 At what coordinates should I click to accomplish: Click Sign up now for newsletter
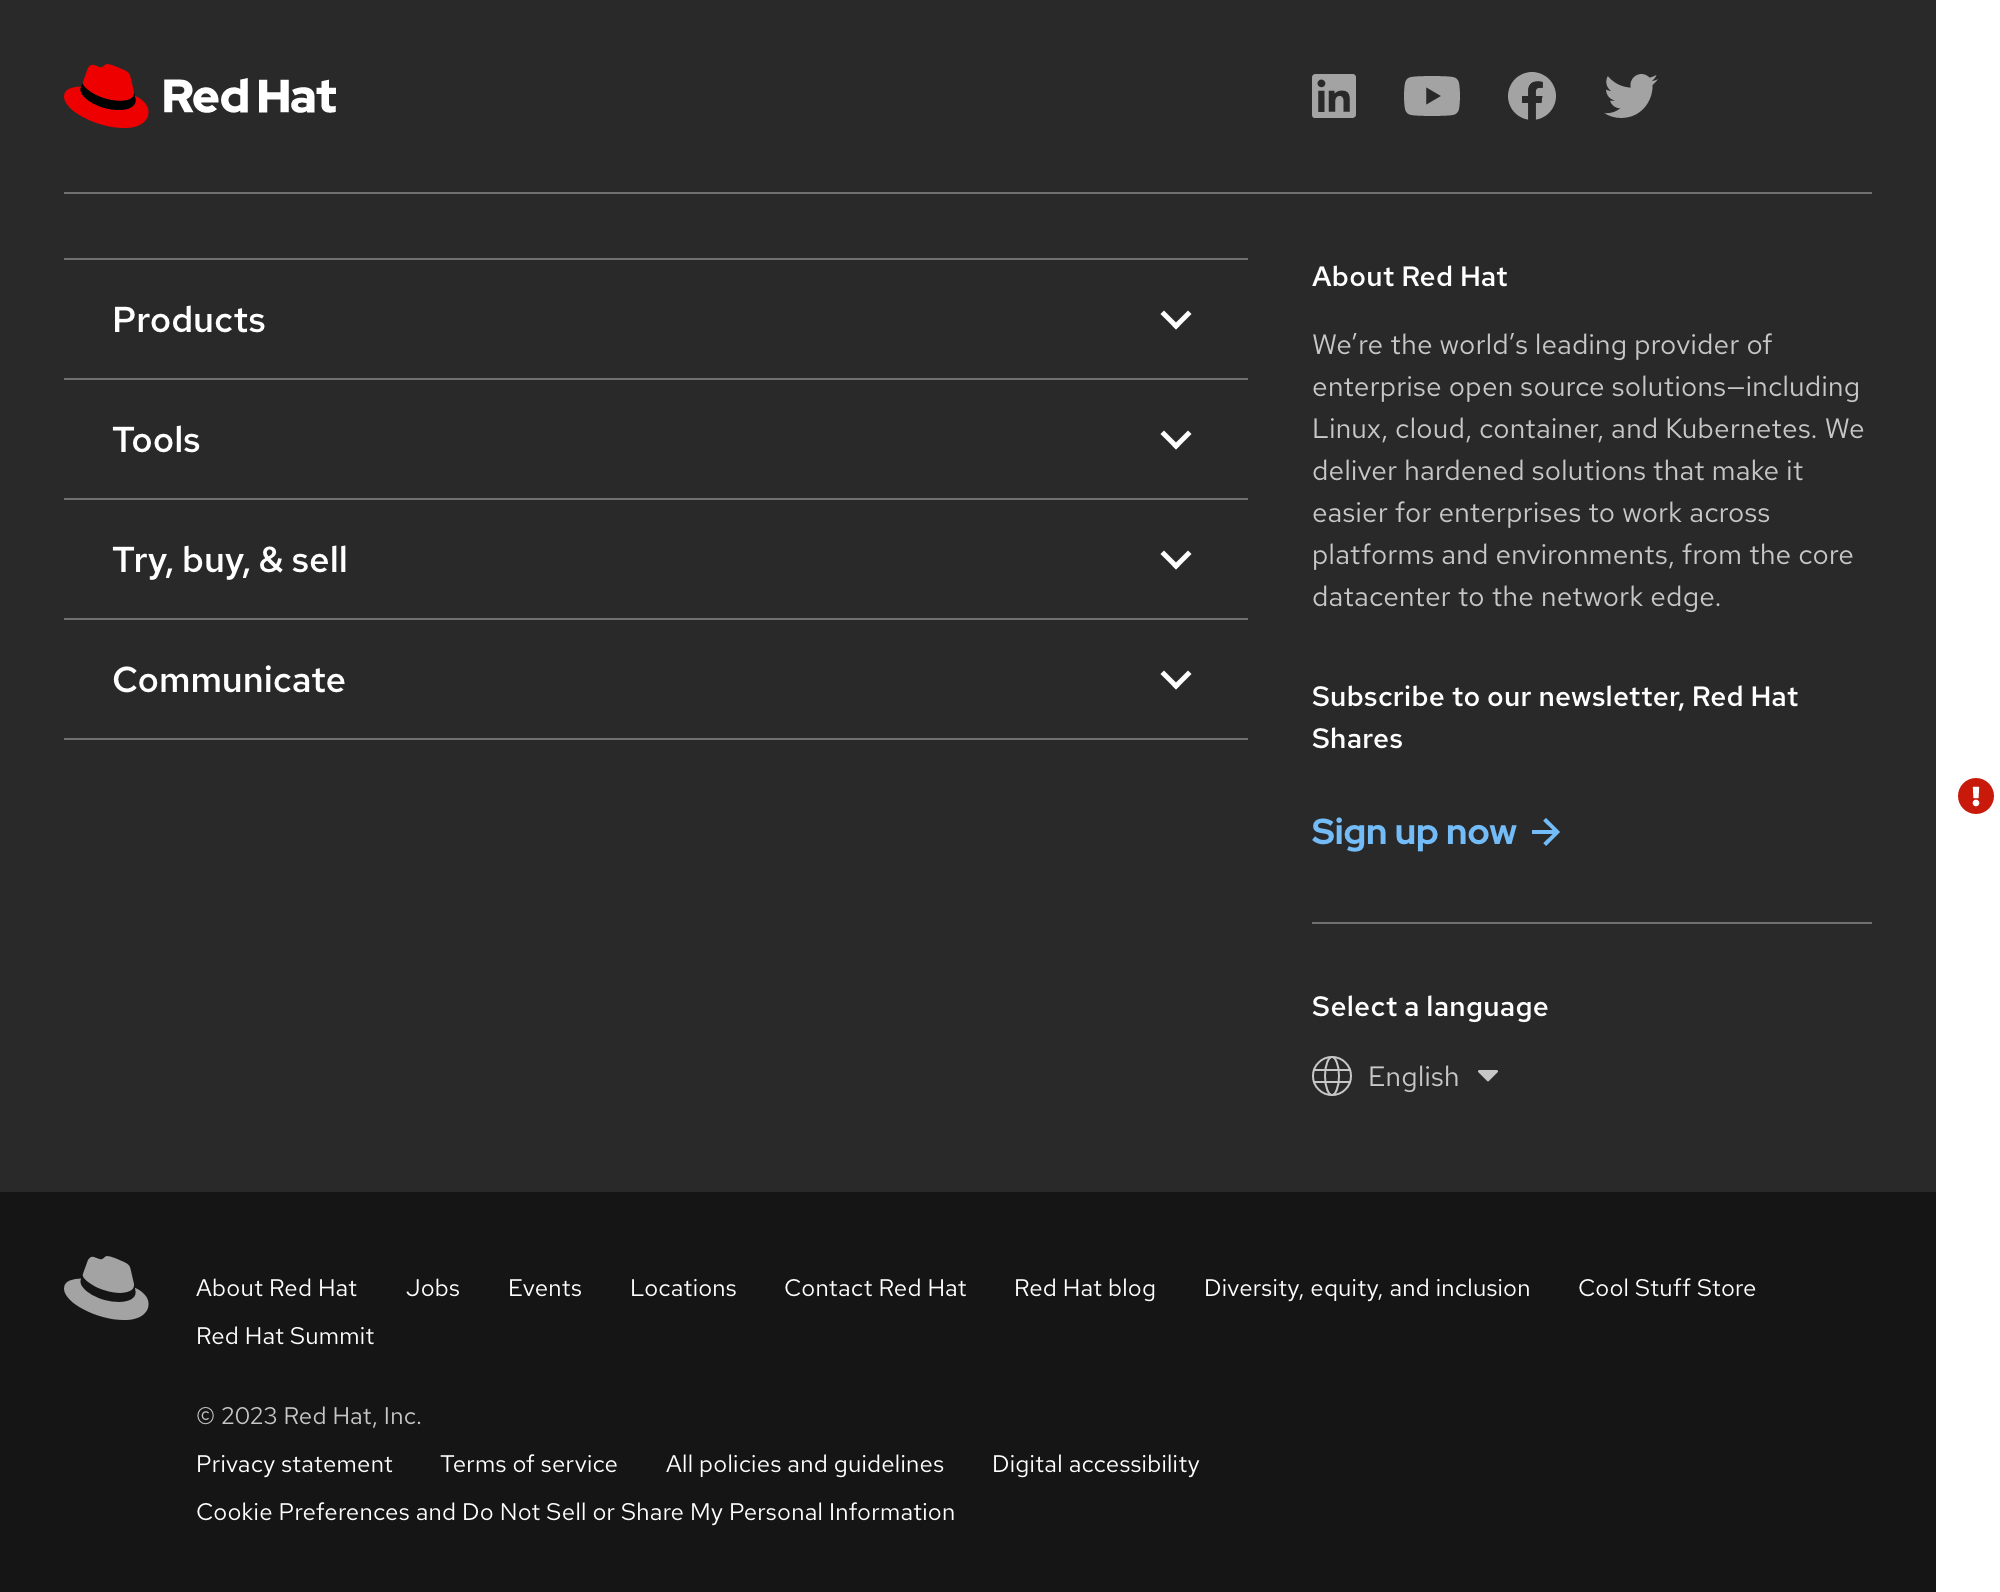1414,831
